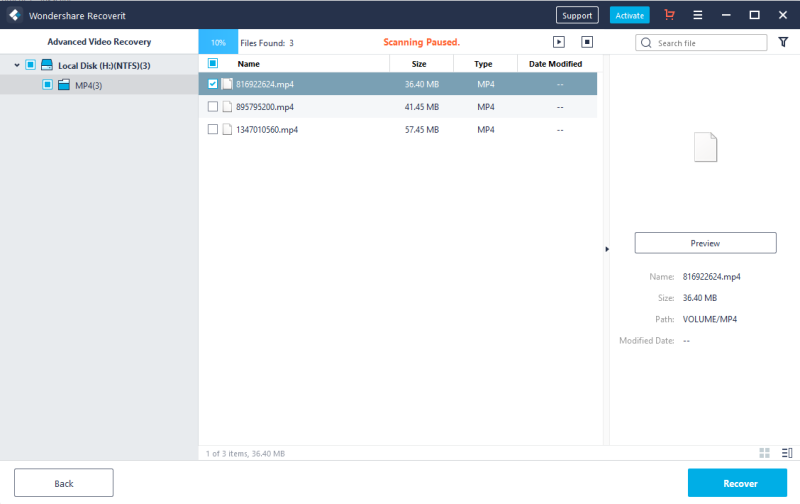The height and width of the screenshot is (504, 800).
Task: Click the Search file input field
Action: coord(708,43)
